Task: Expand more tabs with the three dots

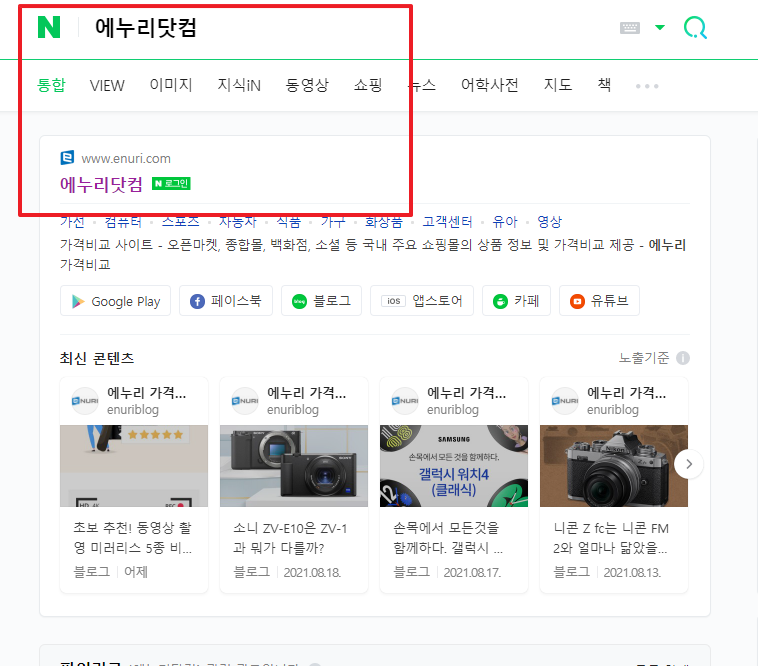Action: (x=647, y=86)
